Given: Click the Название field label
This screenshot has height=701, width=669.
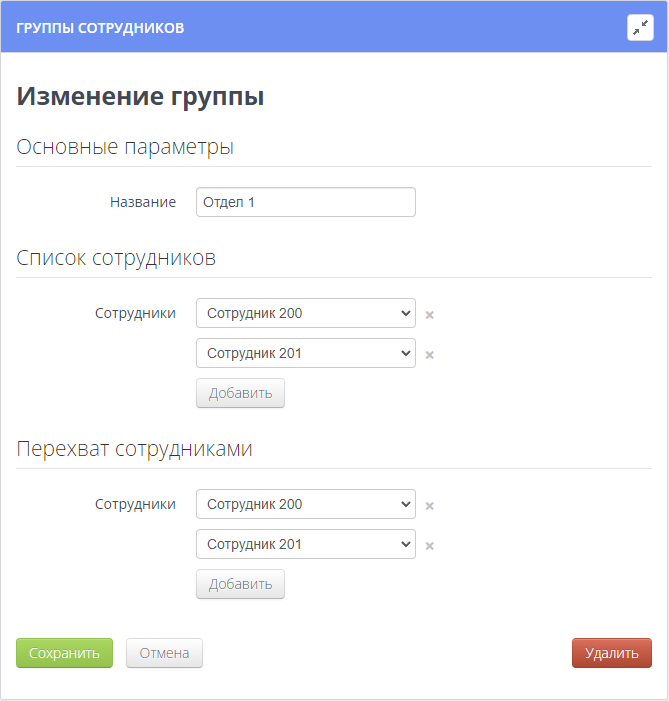Looking at the screenshot, I should [142, 202].
